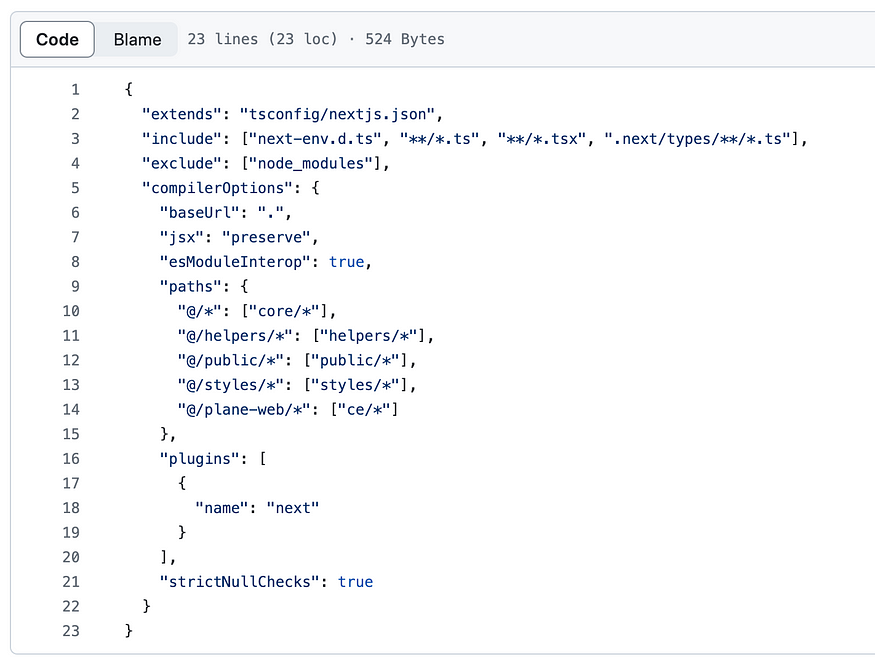Click the "next-env.d.ts" string

pos(315,138)
